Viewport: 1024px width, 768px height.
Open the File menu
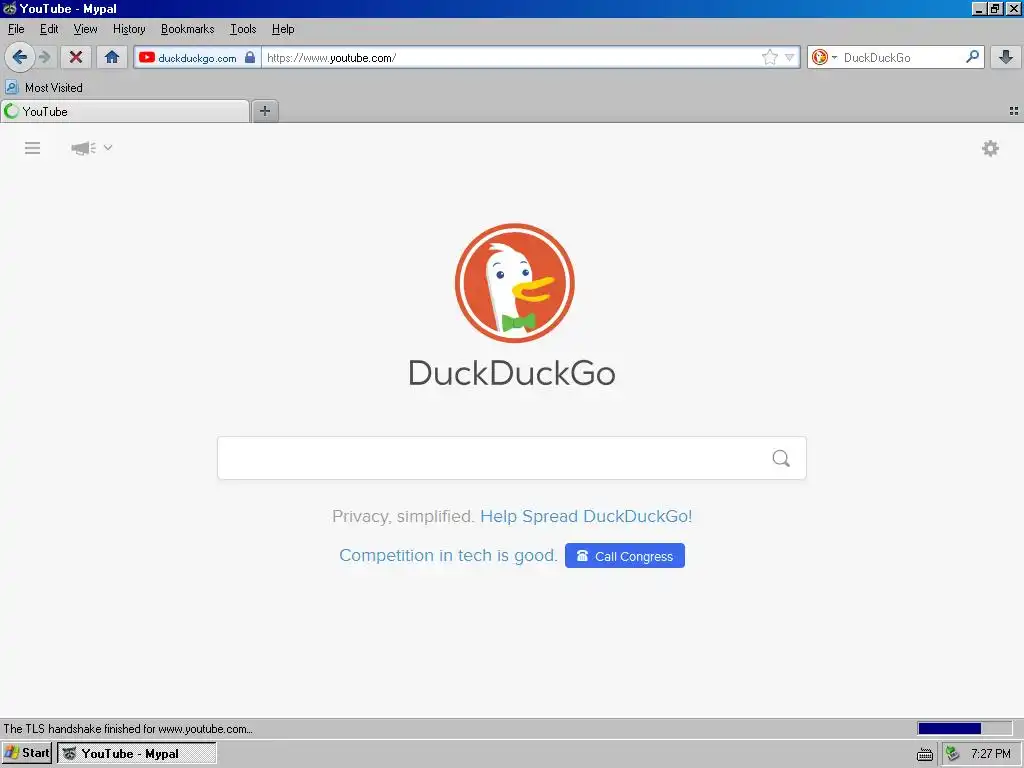pos(16,29)
